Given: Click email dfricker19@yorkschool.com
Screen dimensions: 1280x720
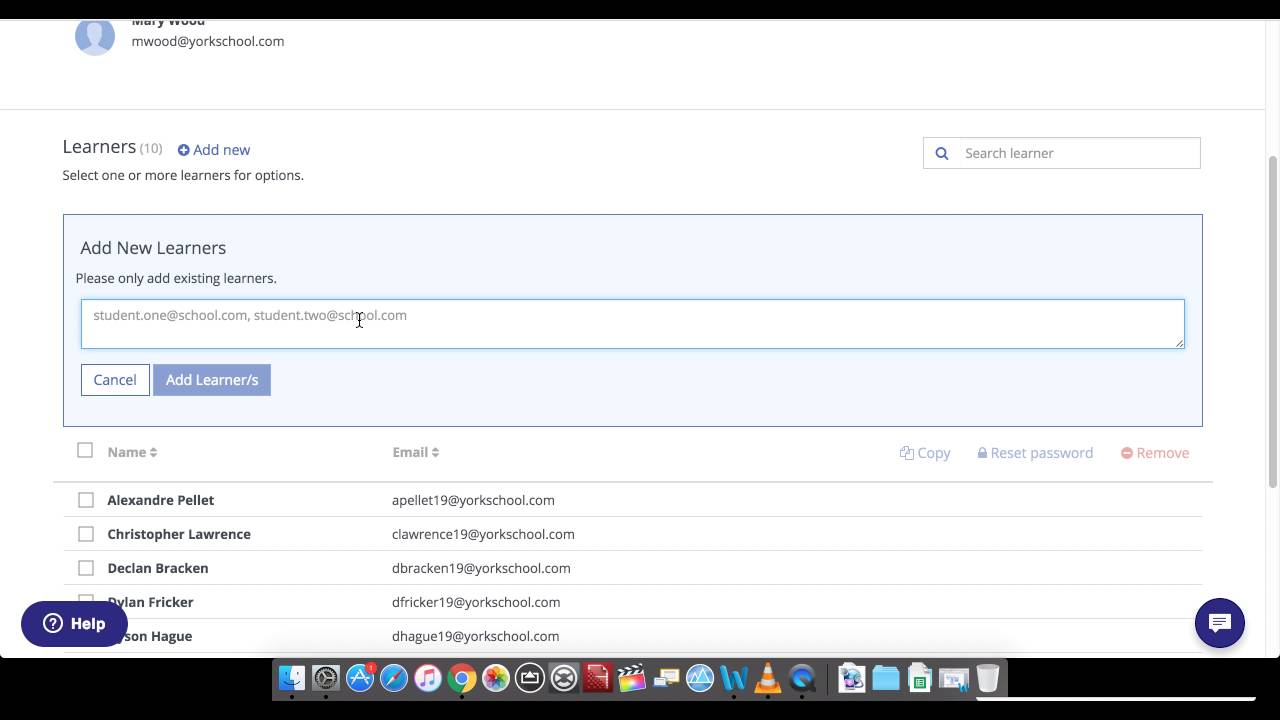Looking at the screenshot, I should (x=476, y=602).
